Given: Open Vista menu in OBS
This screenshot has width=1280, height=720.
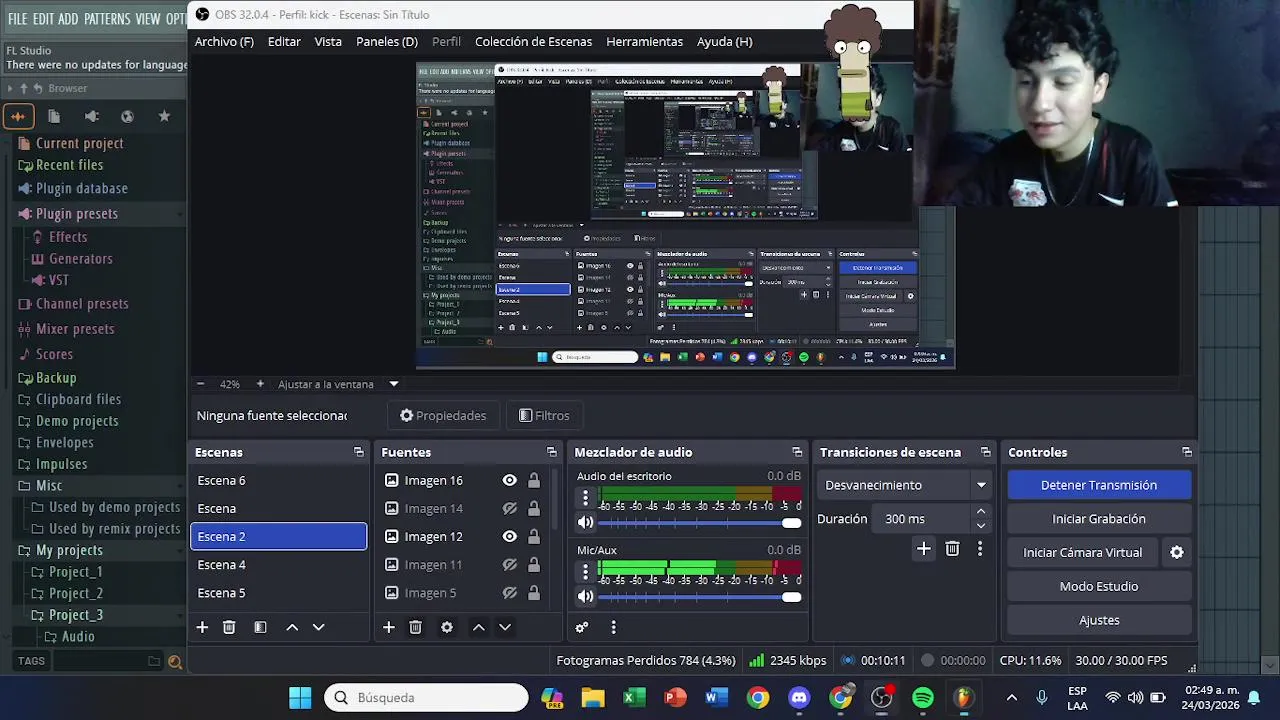Looking at the screenshot, I should coord(328,41).
